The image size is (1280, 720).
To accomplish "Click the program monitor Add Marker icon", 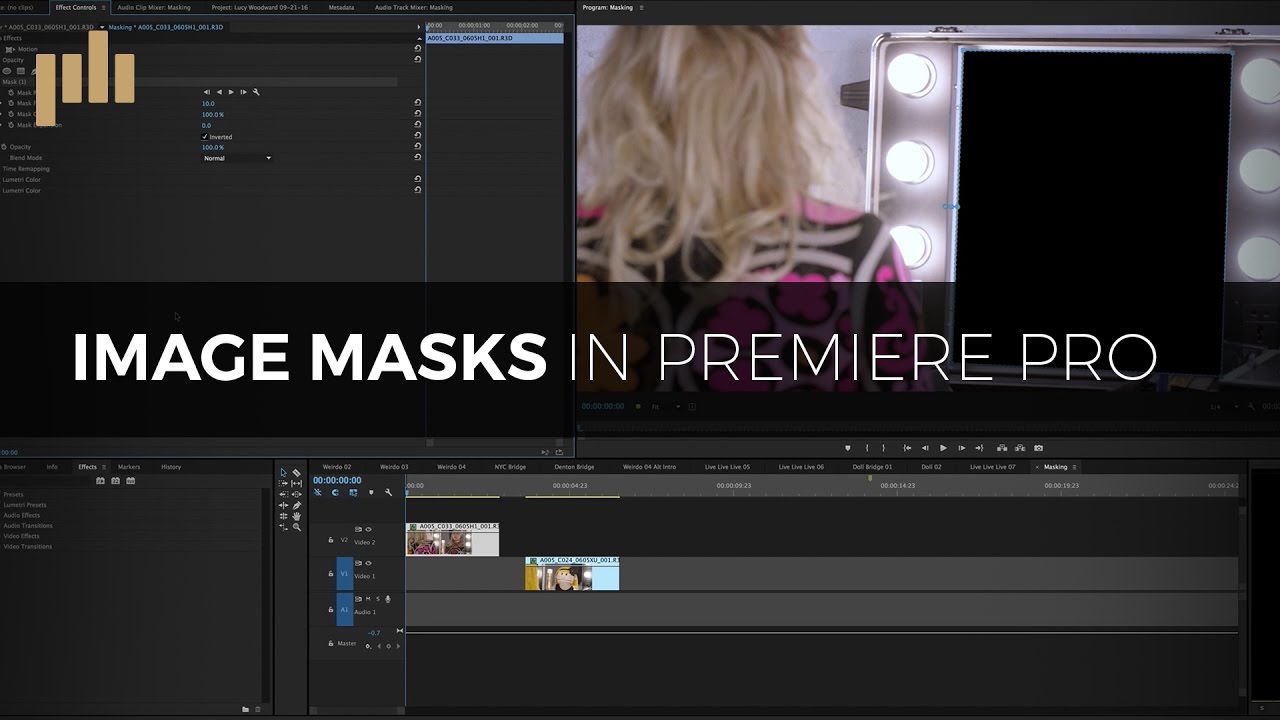I will [848, 448].
